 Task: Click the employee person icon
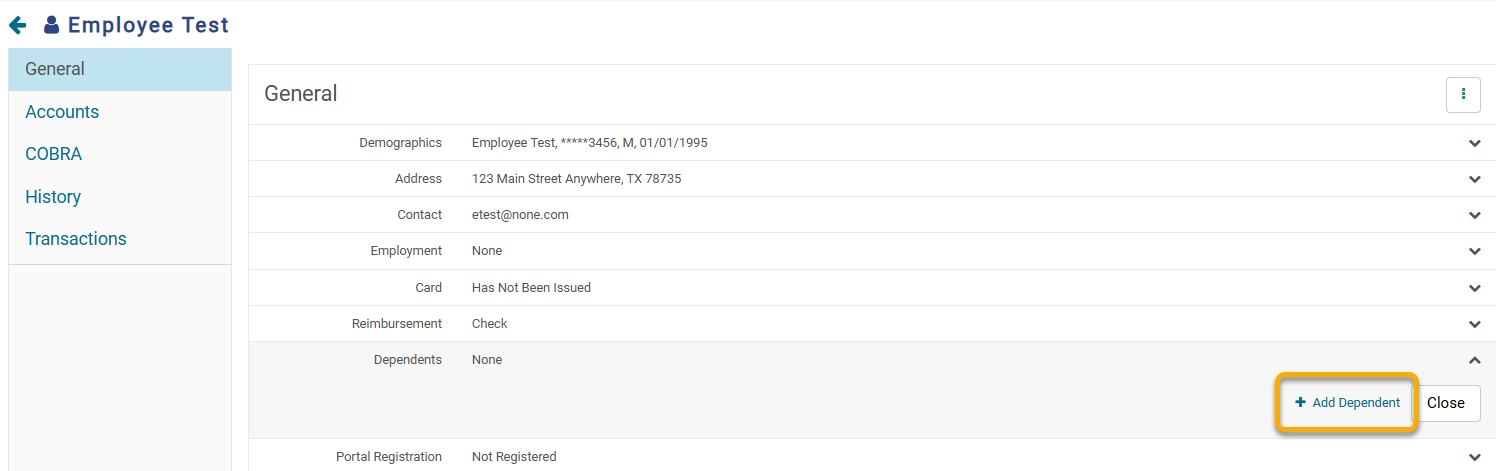[52, 25]
